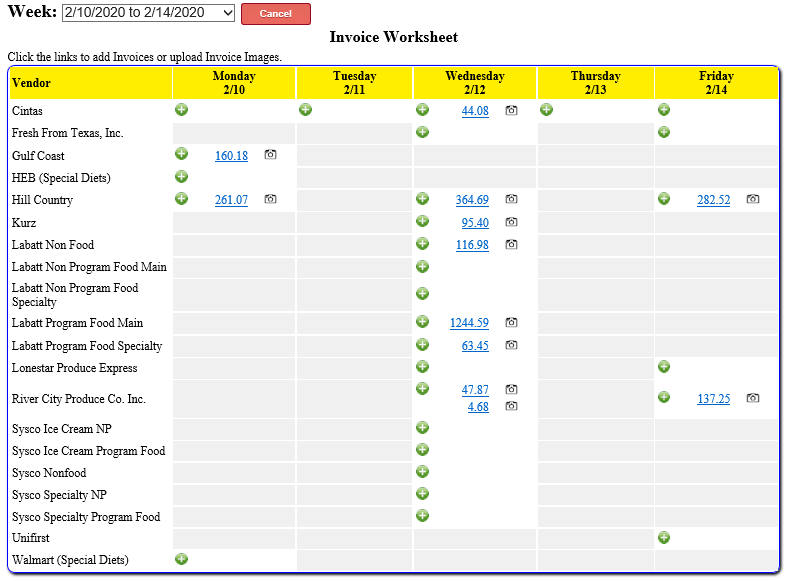Image resolution: width=790 pixels, height=581 pixels.
Task: Upload image for Labatt Non Food 116.98
Action: pos(511,244)
